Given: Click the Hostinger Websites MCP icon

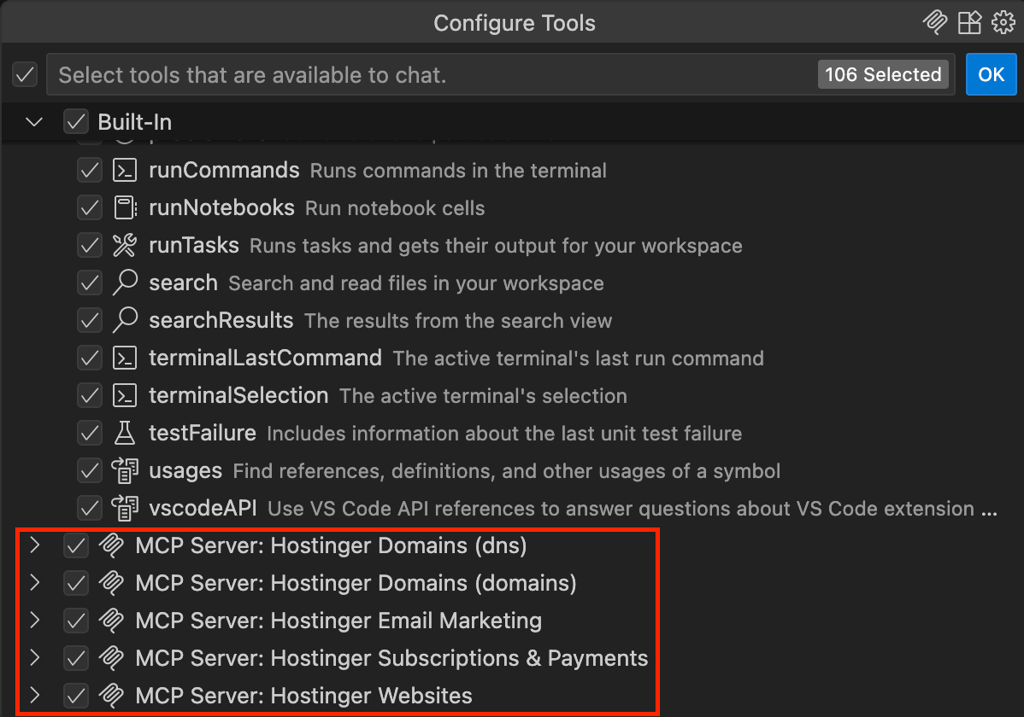Looking at the screenshot, I should click(112, 696).
